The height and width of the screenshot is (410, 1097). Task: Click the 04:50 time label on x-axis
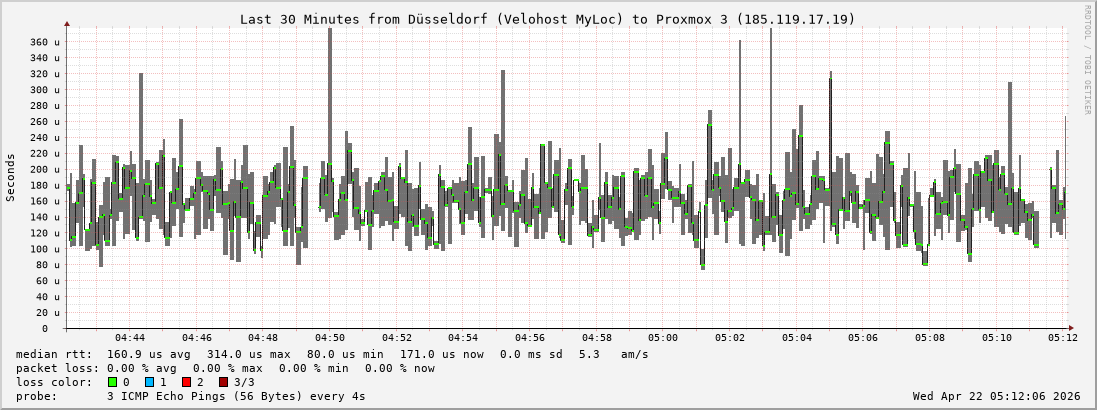pyautogui.click(x=330, y=338)
